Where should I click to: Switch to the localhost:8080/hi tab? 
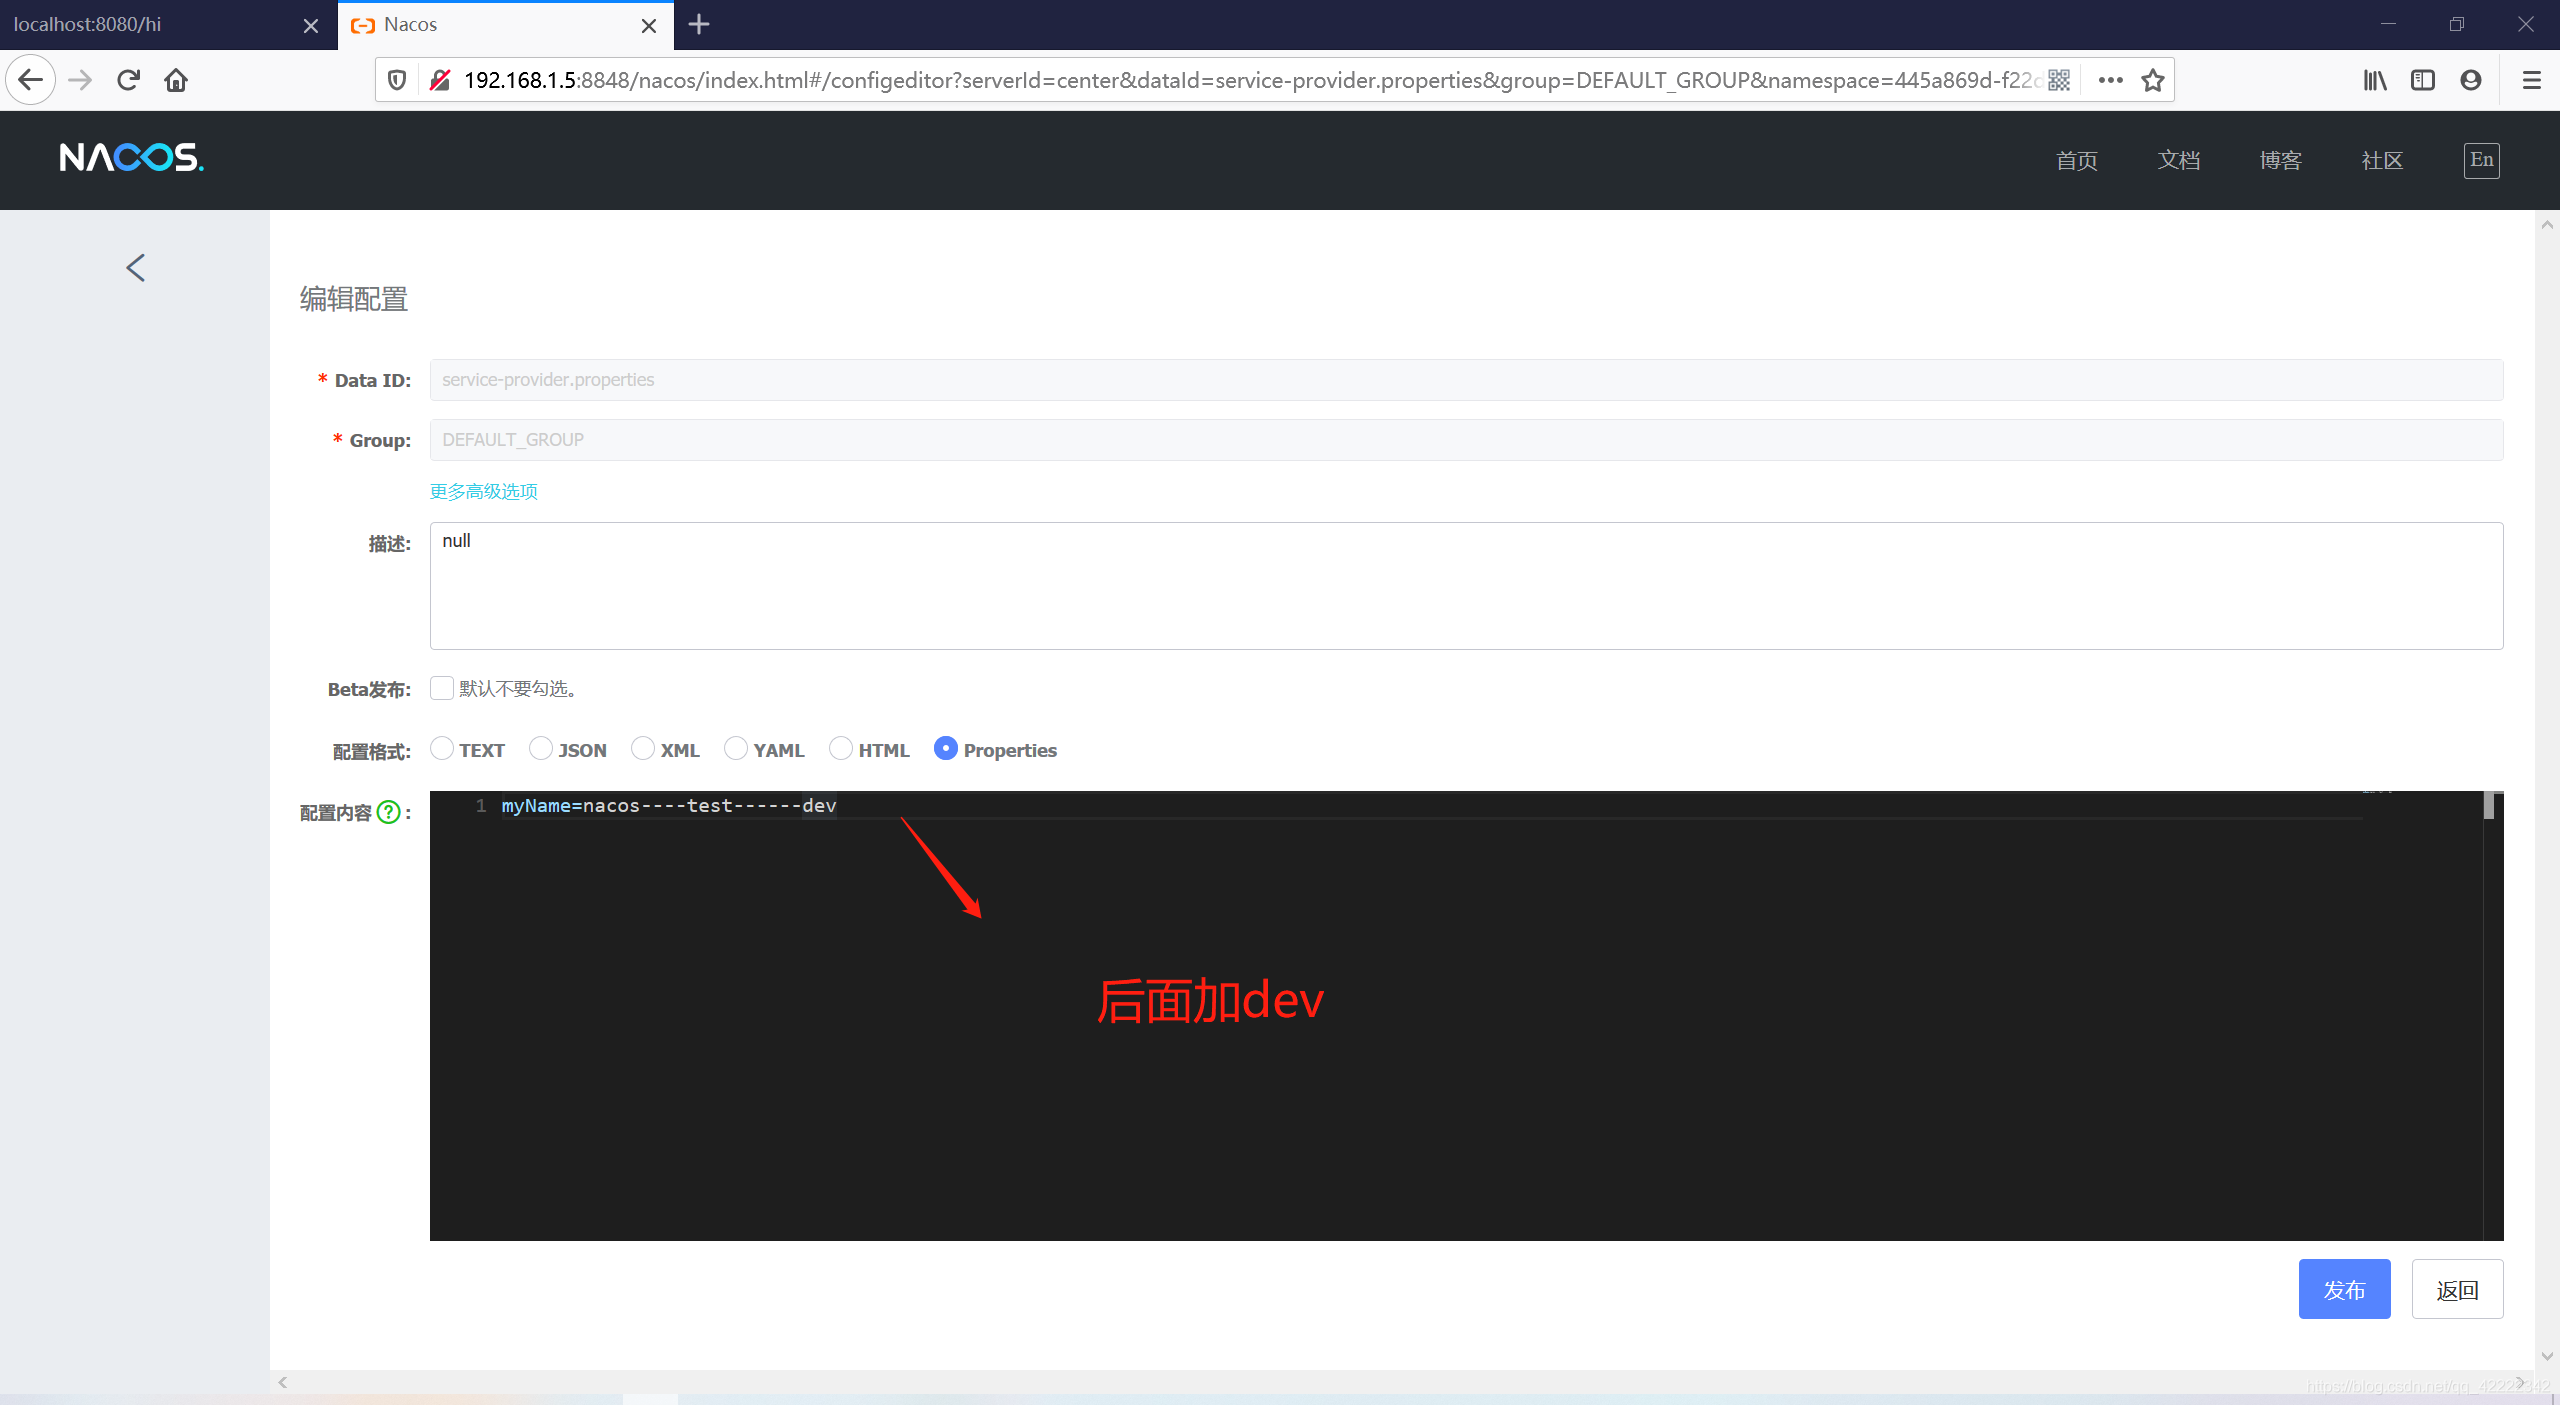168,24
